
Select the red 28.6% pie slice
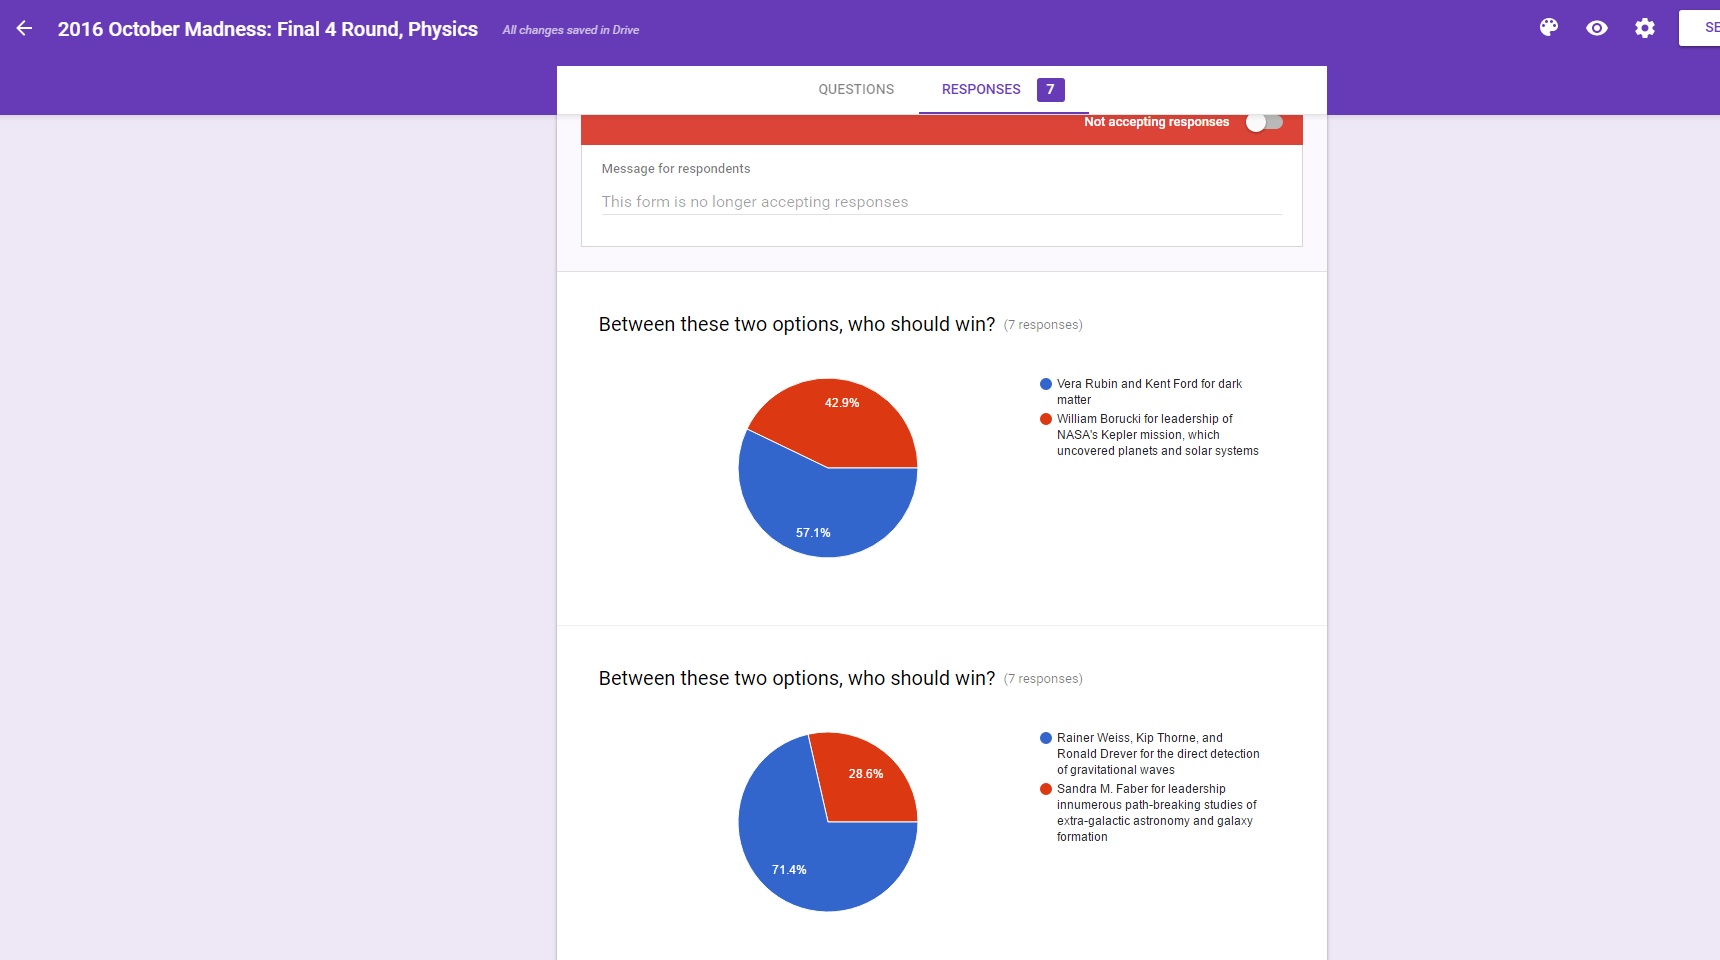click(865, 780)
